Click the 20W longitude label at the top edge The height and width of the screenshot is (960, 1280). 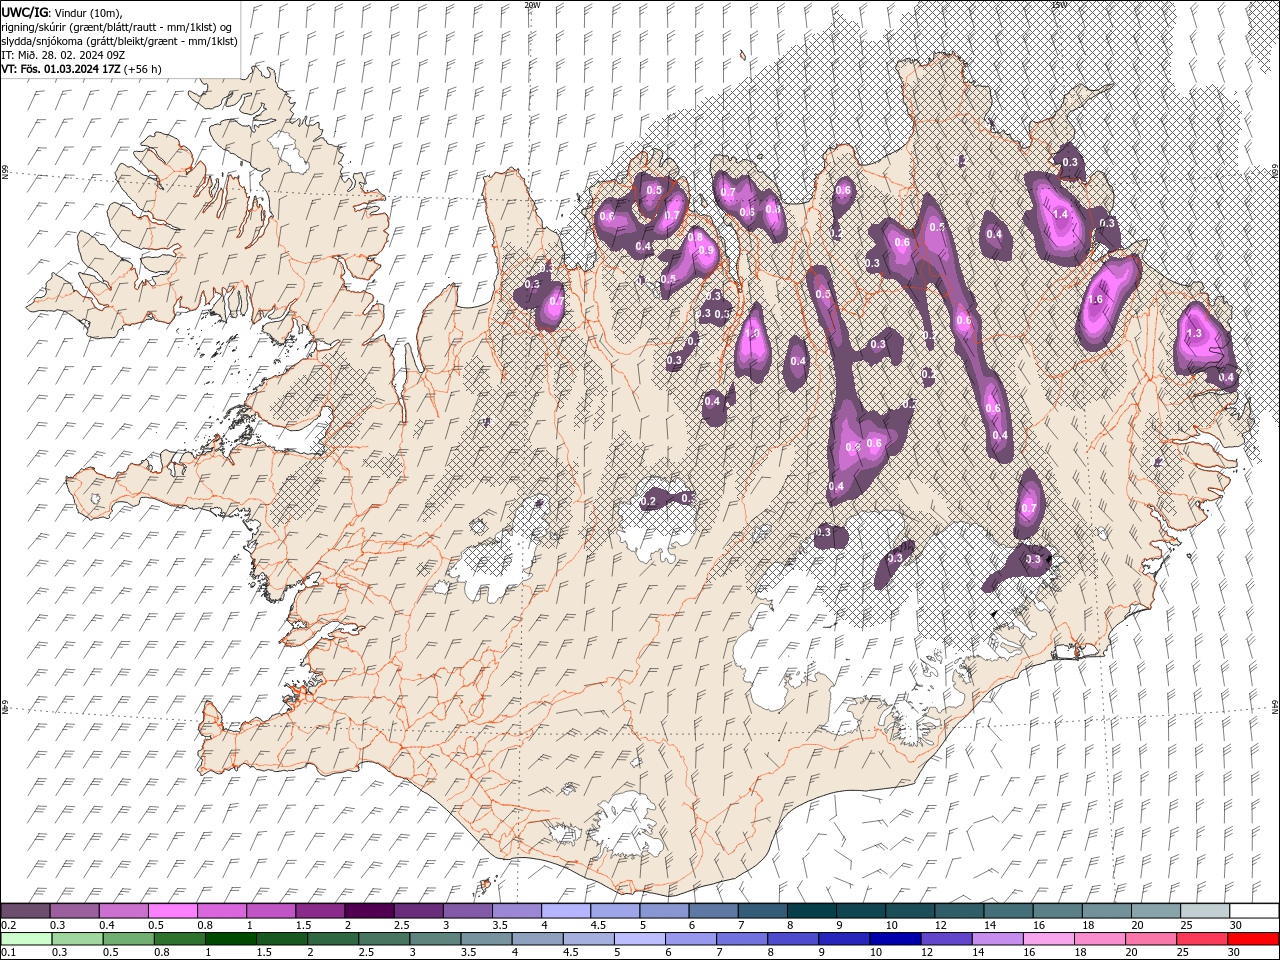point(532,5)
